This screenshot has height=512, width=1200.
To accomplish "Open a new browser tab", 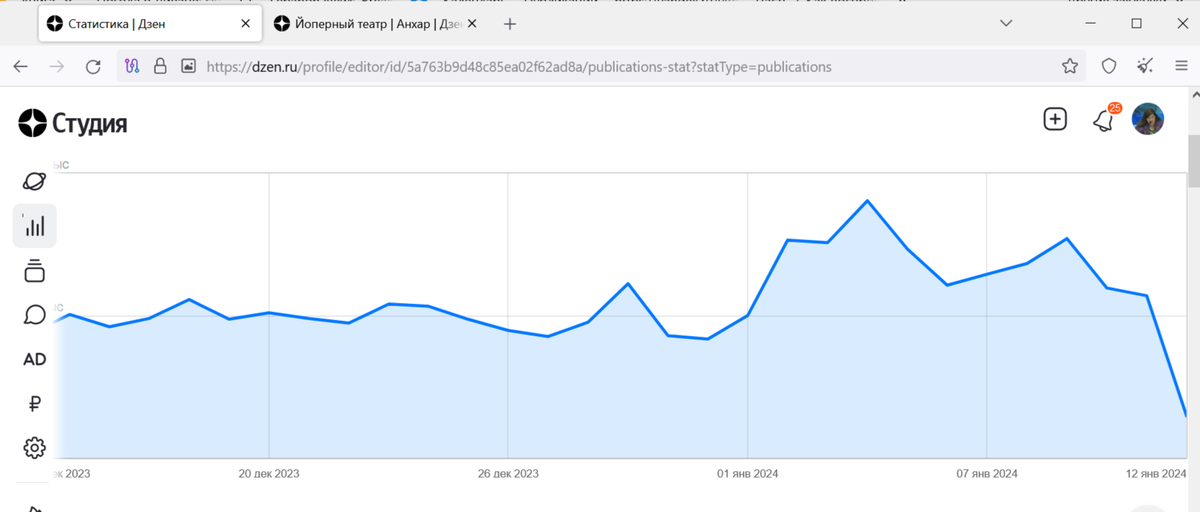I will (510, 23).
